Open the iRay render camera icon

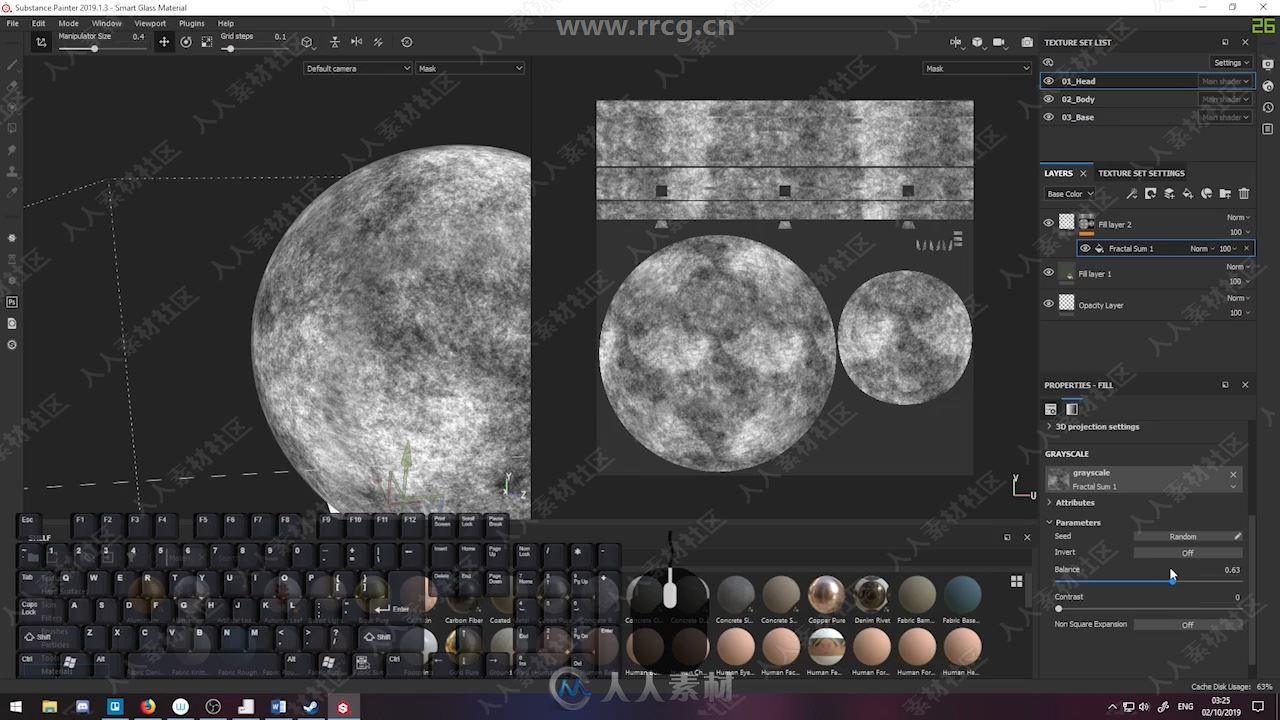coord(1027,42)
